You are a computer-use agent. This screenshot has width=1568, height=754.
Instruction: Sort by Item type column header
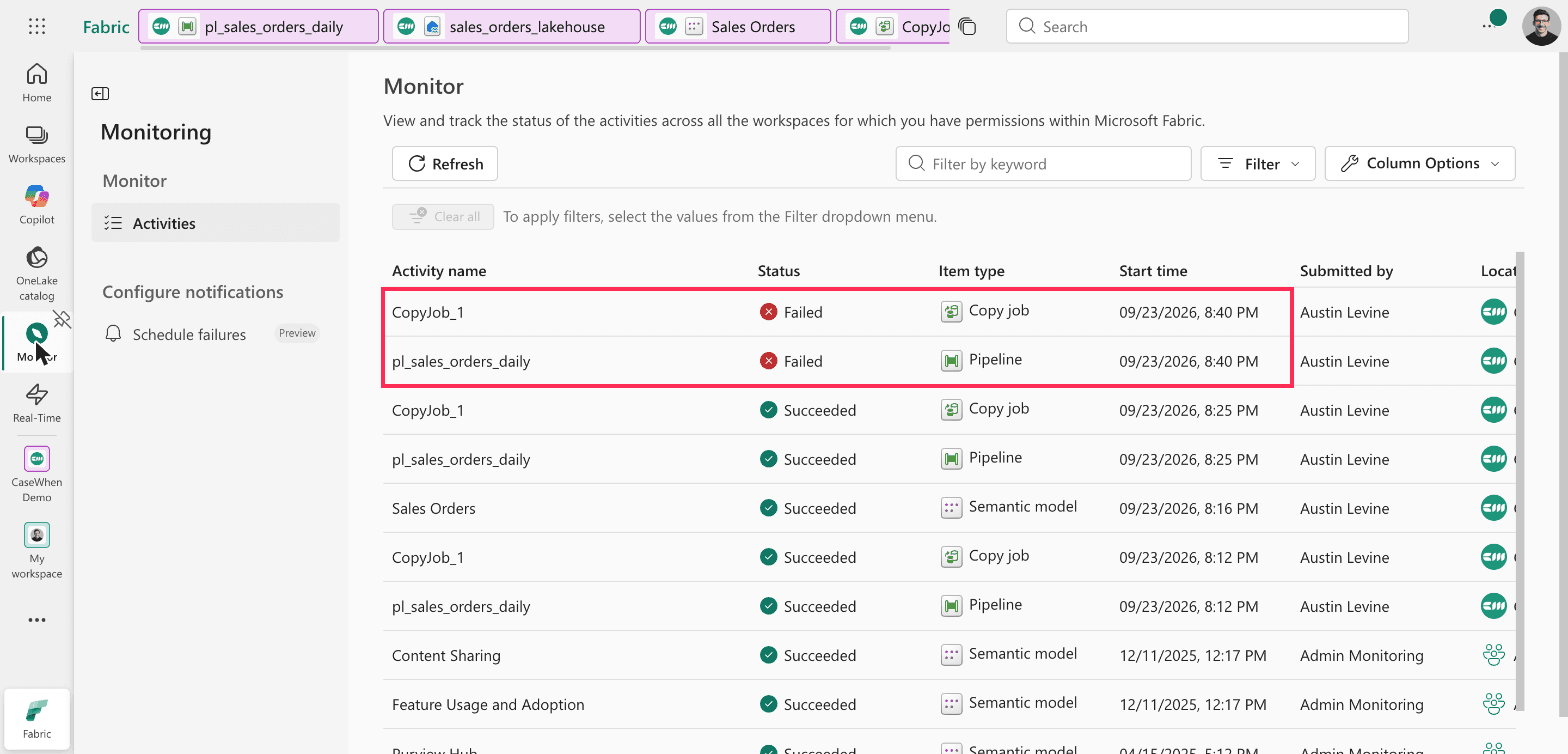pyautogui.click(x=972, y=271)
